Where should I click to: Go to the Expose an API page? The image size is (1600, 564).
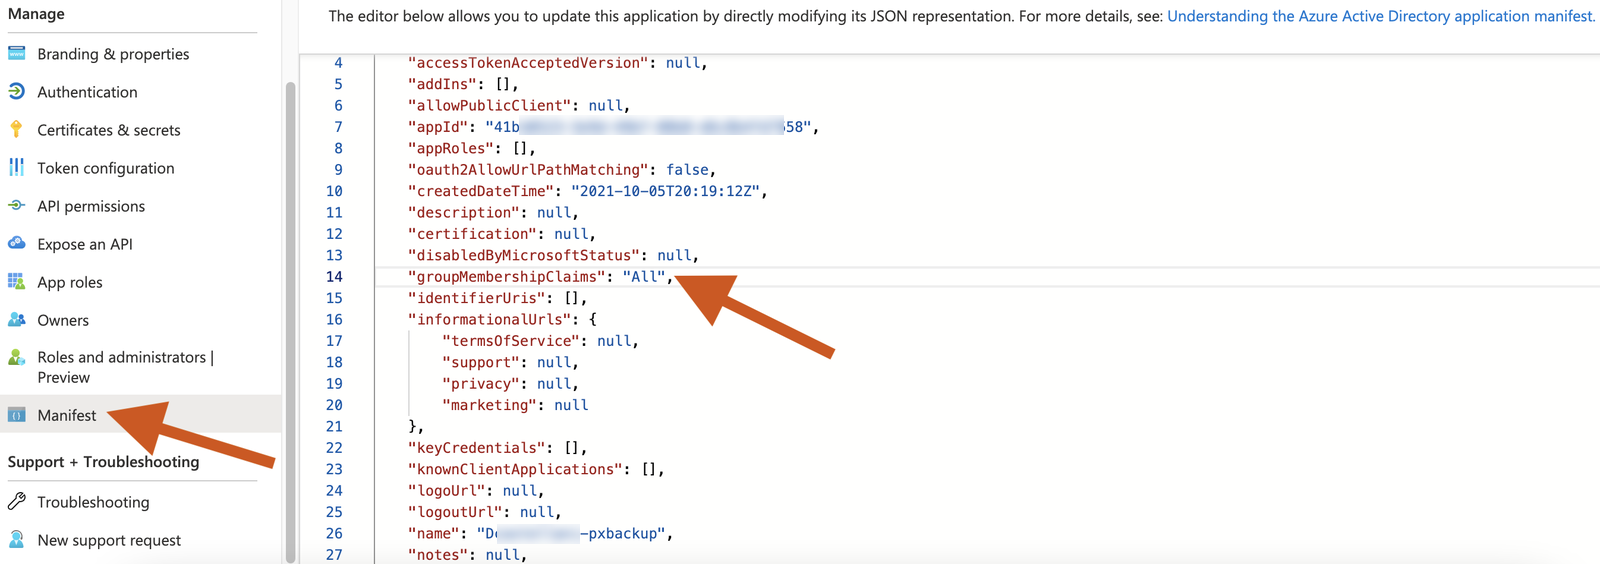point(85,244)
